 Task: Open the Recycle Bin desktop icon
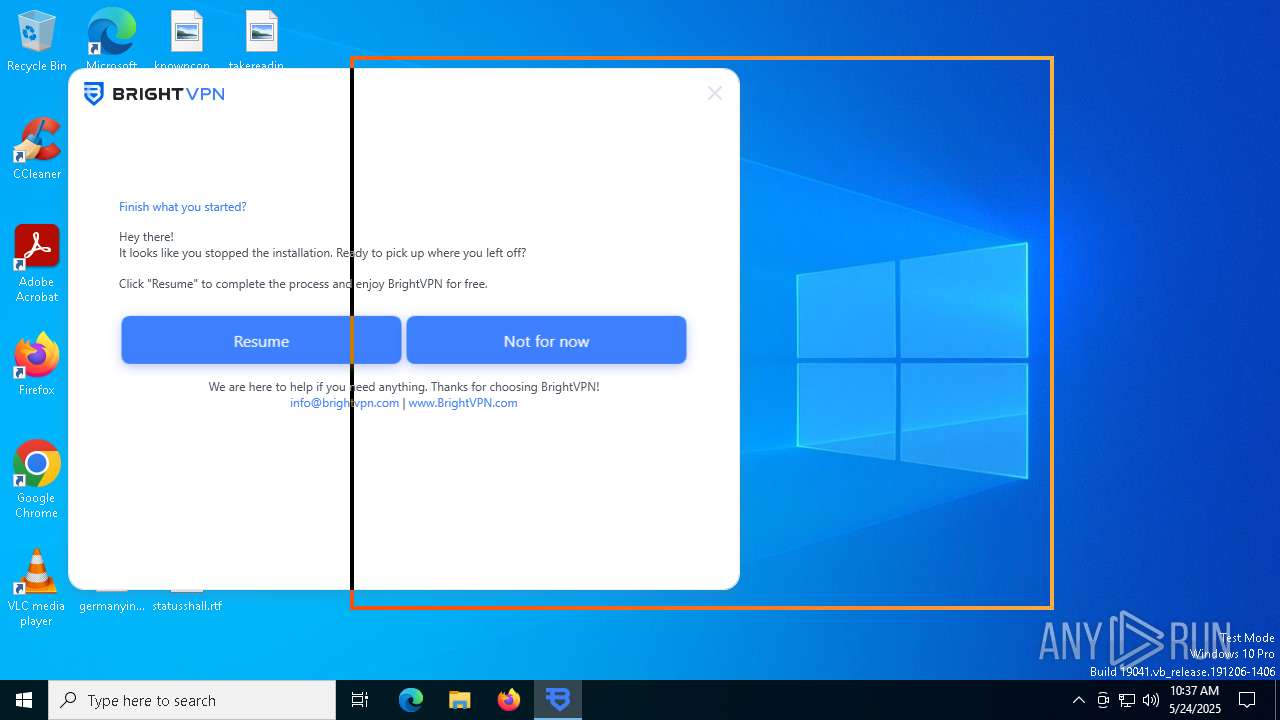[37, 42]
